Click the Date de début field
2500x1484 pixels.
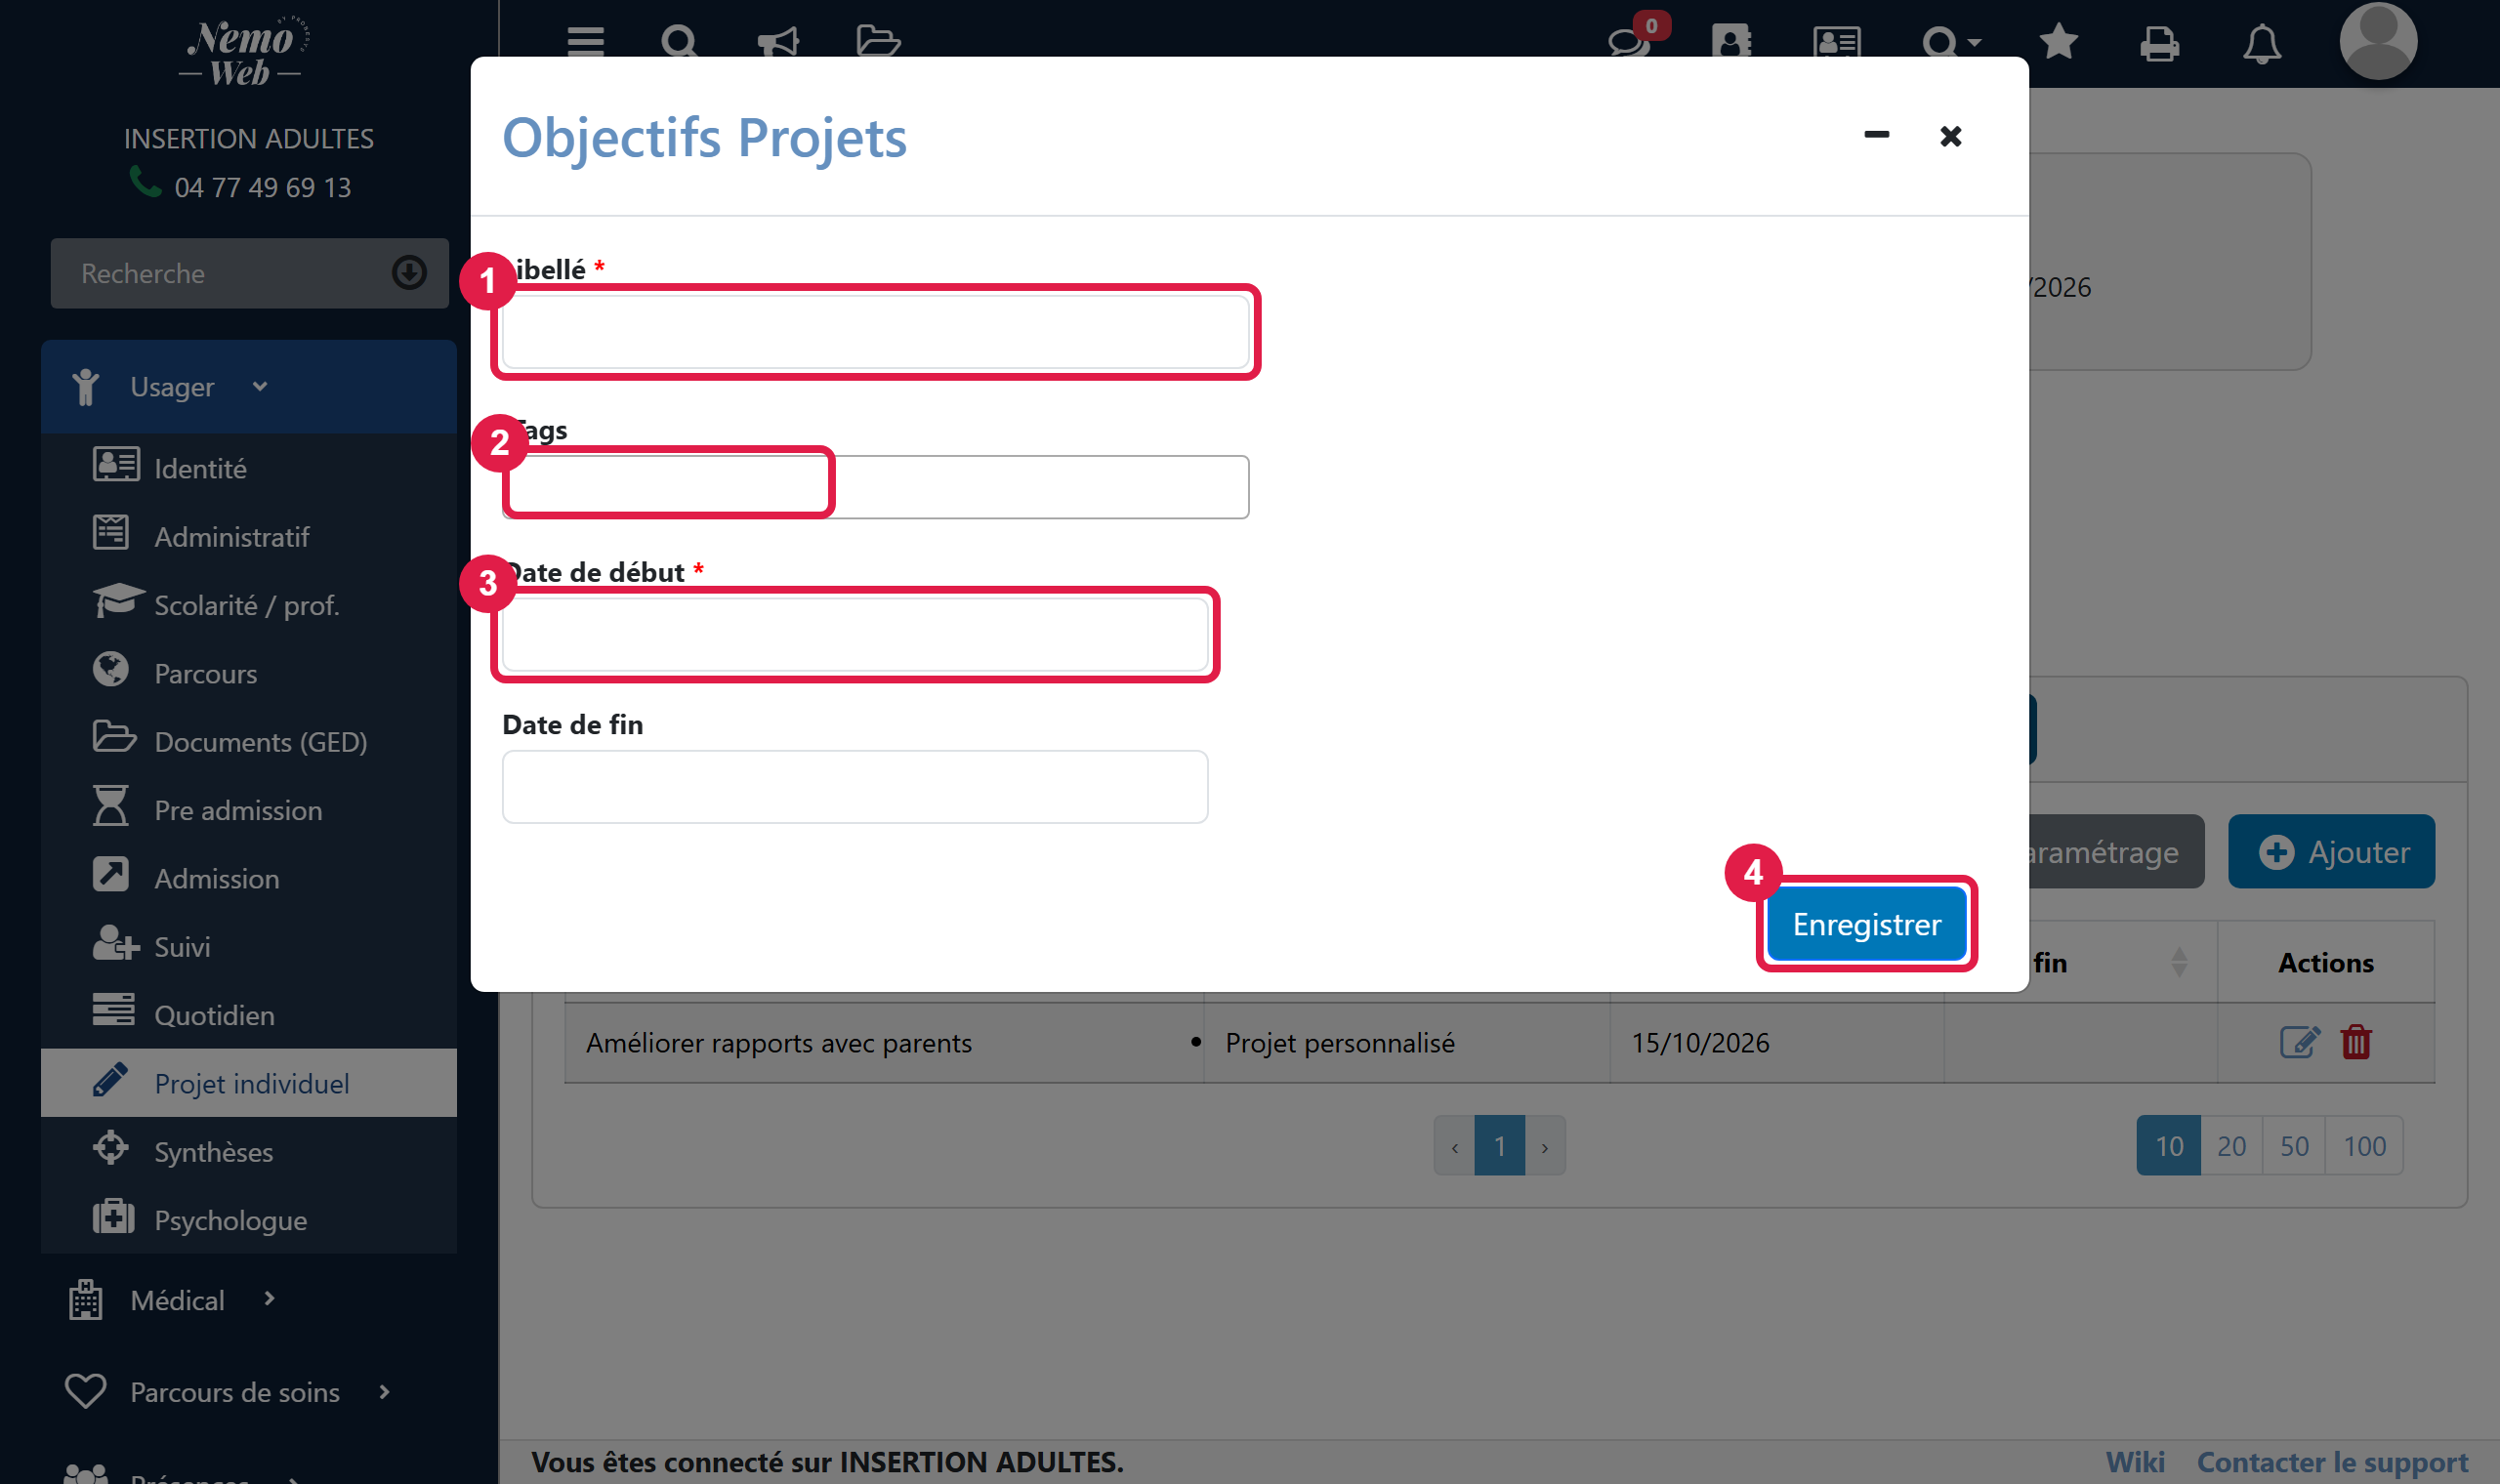click(x=855, y=634)
